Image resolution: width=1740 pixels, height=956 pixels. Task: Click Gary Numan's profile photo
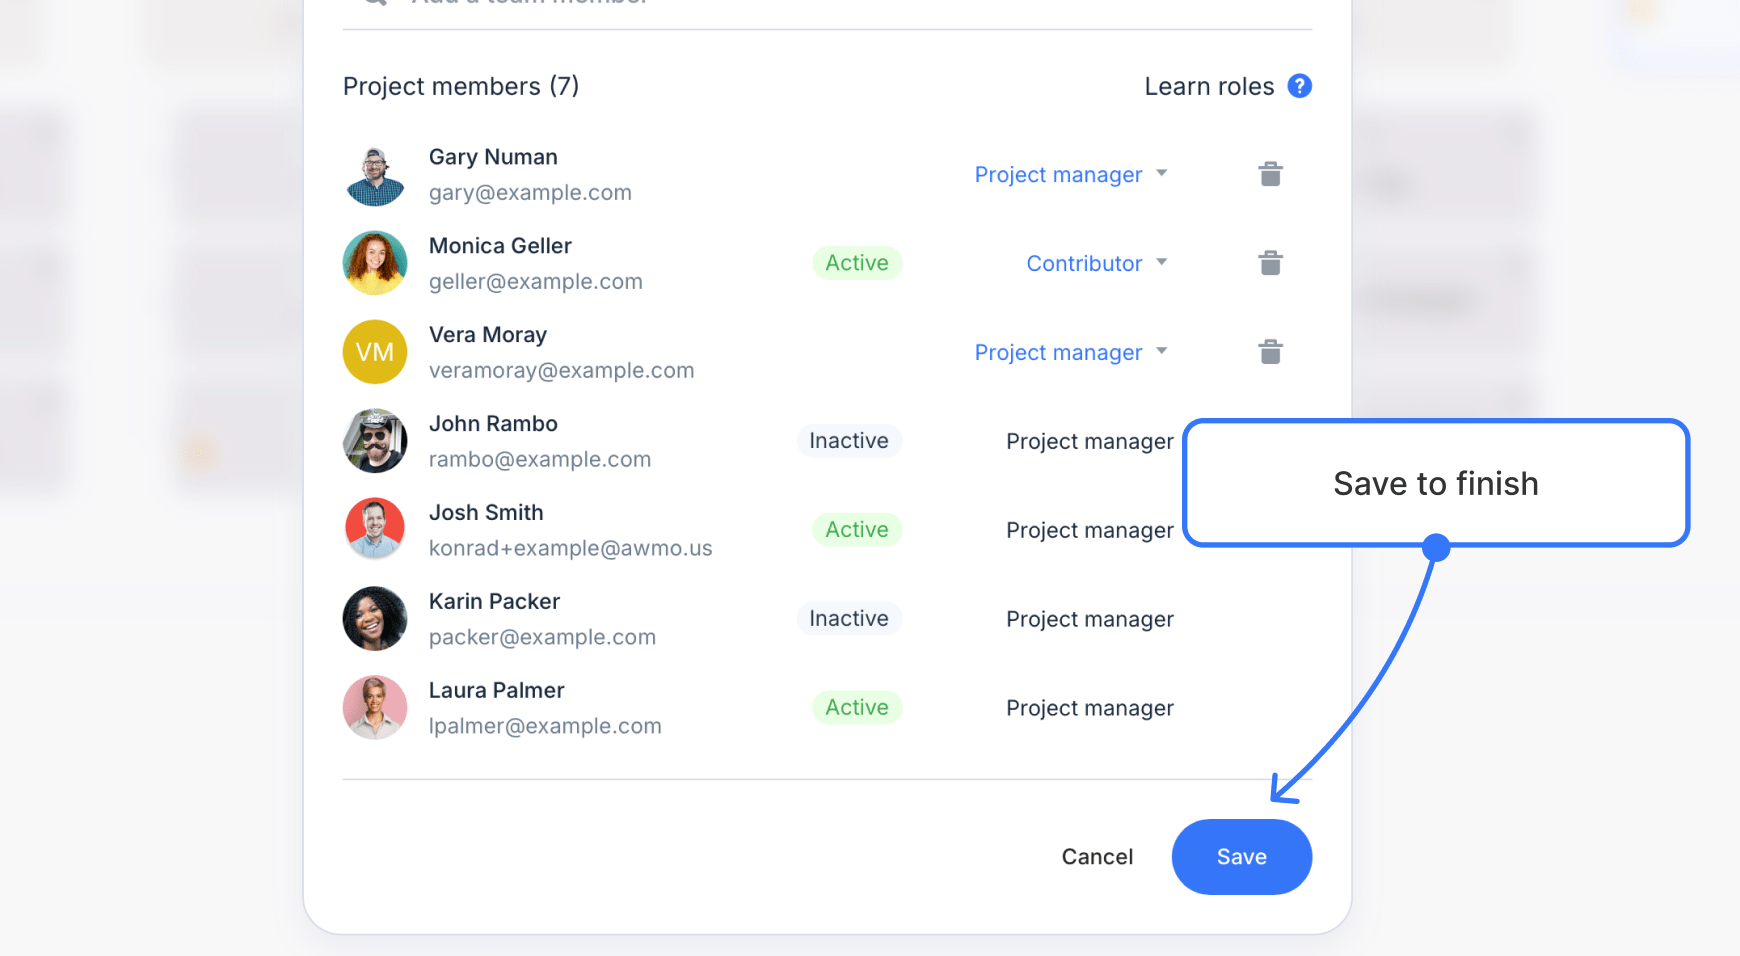(x=375, y=174)
